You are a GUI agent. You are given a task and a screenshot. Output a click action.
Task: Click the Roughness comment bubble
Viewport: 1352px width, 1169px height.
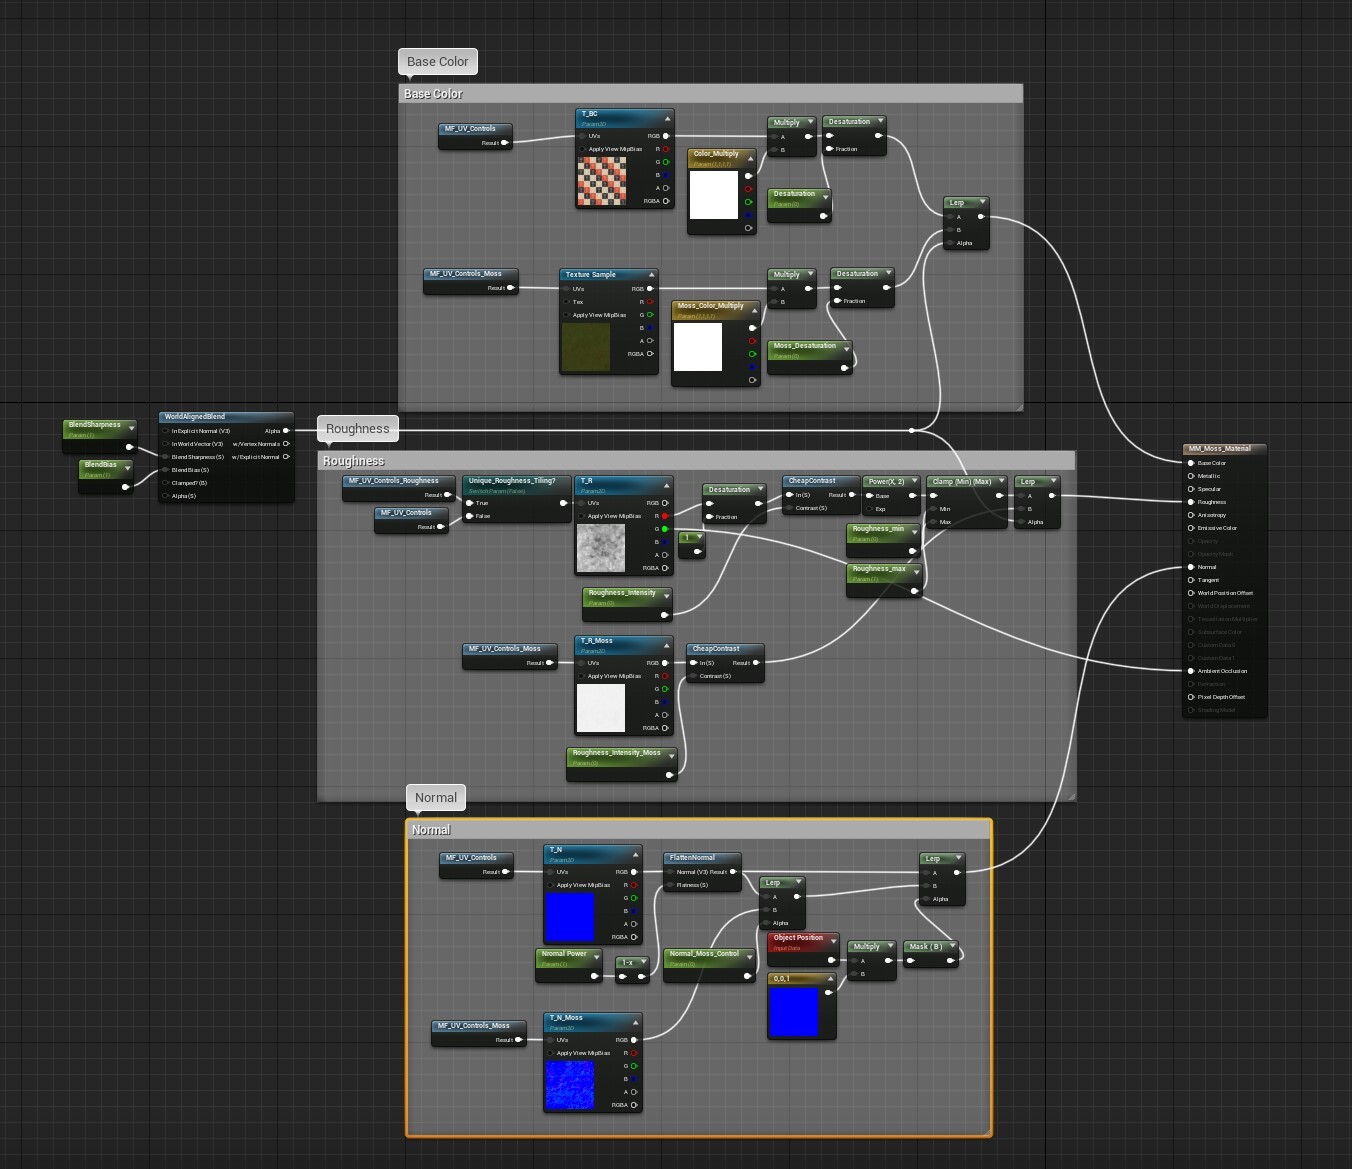pyautogui.click(x=357, y=428)
